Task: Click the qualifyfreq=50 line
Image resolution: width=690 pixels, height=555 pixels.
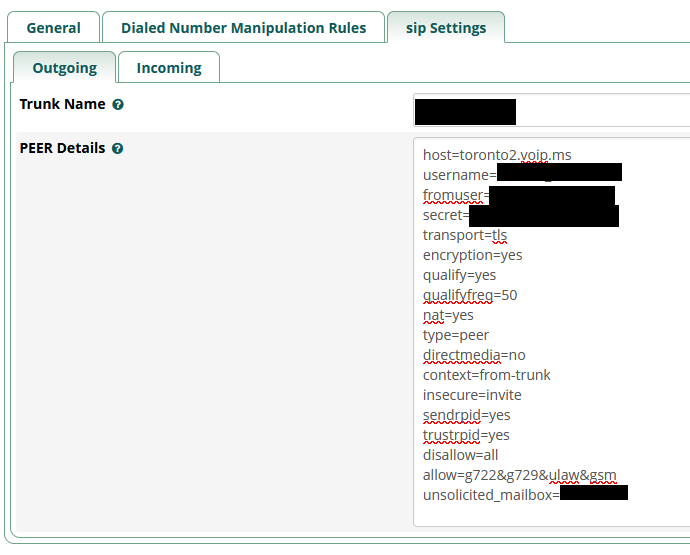Action: coord(470,295)
